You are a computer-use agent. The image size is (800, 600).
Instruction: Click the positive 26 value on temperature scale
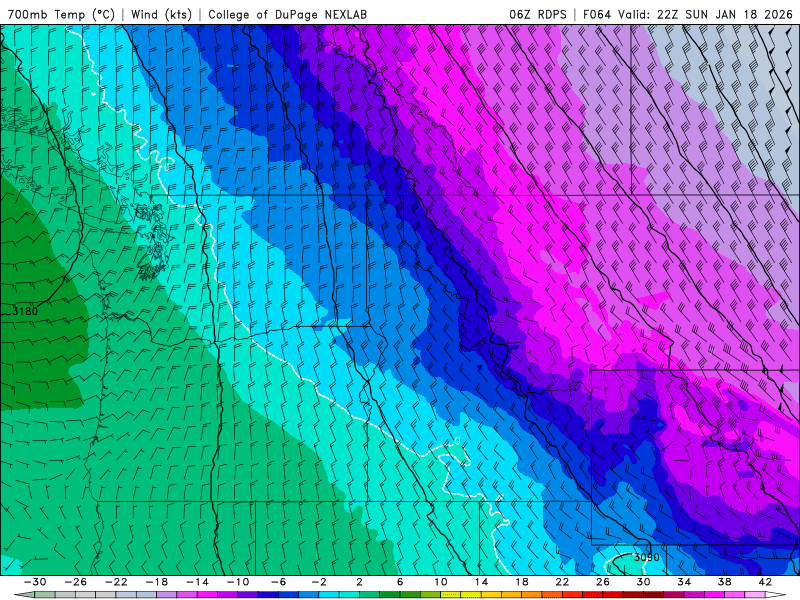point(603,582)
